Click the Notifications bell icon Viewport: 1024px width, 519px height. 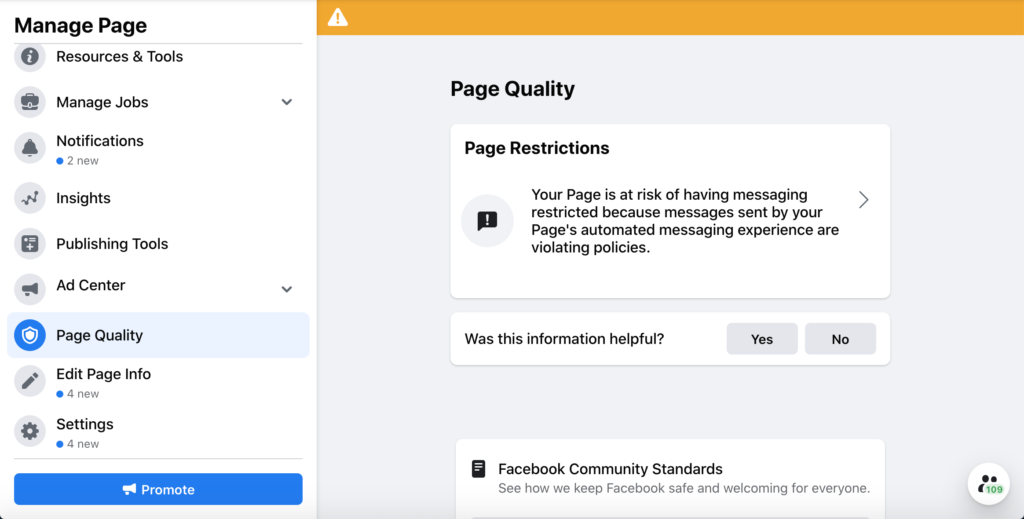29,148
